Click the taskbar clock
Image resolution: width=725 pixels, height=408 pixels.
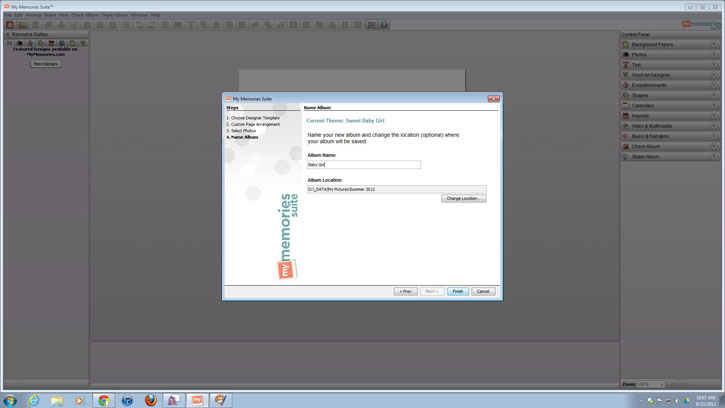tap(706, 401)
